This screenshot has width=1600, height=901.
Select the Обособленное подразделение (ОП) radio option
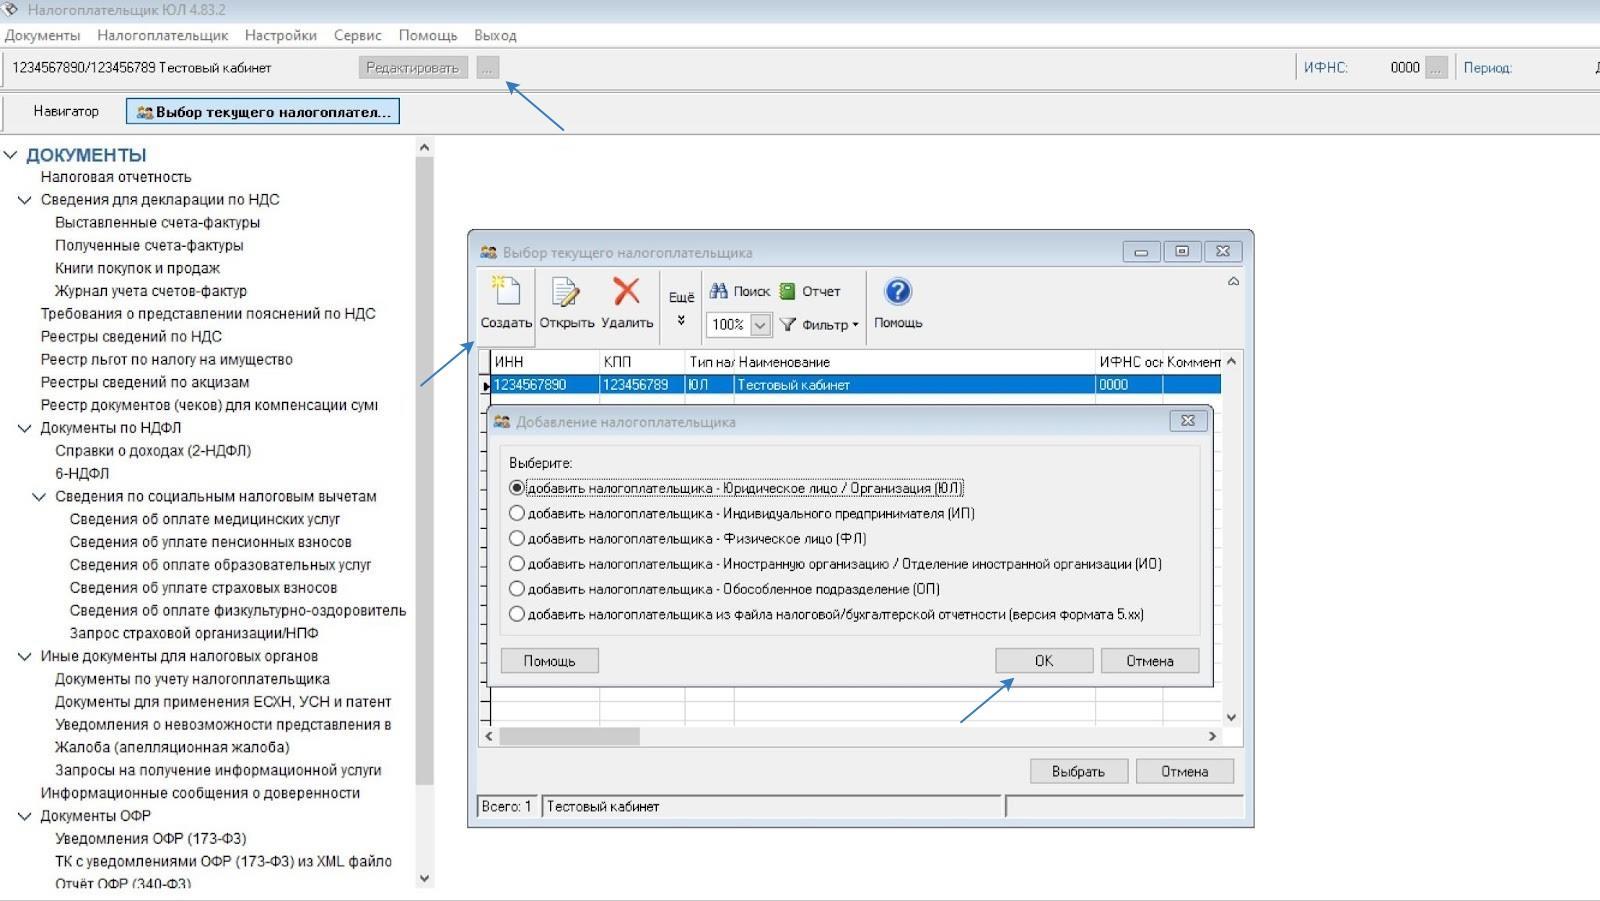click(517, 589)
